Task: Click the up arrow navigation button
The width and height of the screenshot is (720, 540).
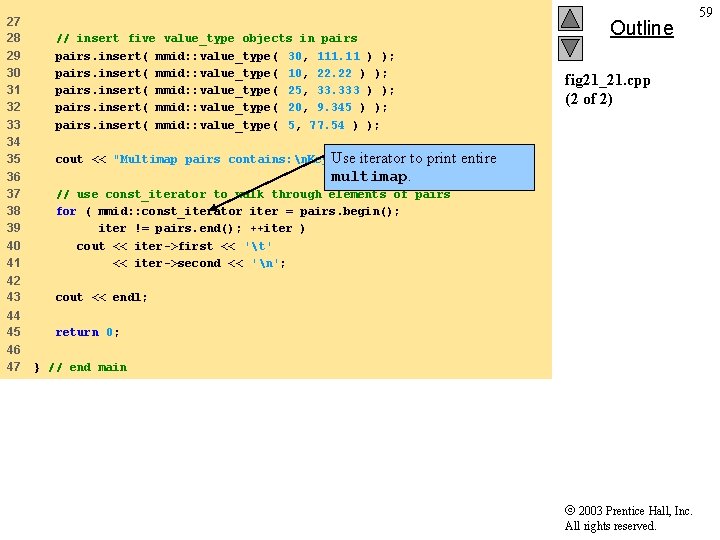Action: (x=570, y=18)
